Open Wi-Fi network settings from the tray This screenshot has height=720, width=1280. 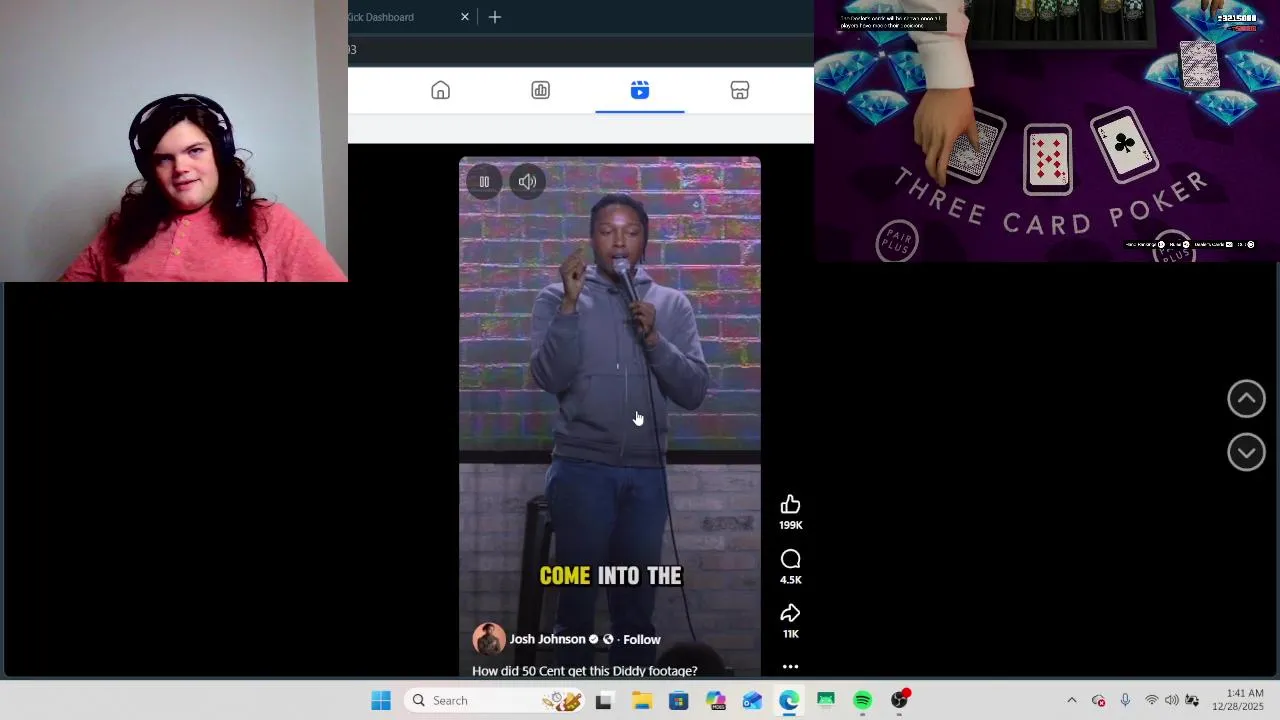(1151, 701)
